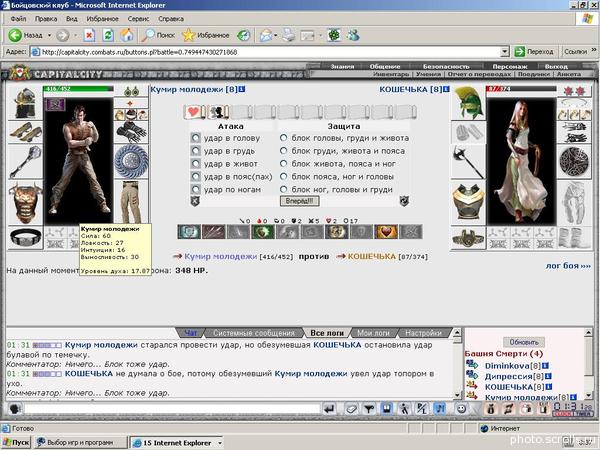600x450 pixels.
Task: Click the 'Переход' Go button
Action: (535, 51)
